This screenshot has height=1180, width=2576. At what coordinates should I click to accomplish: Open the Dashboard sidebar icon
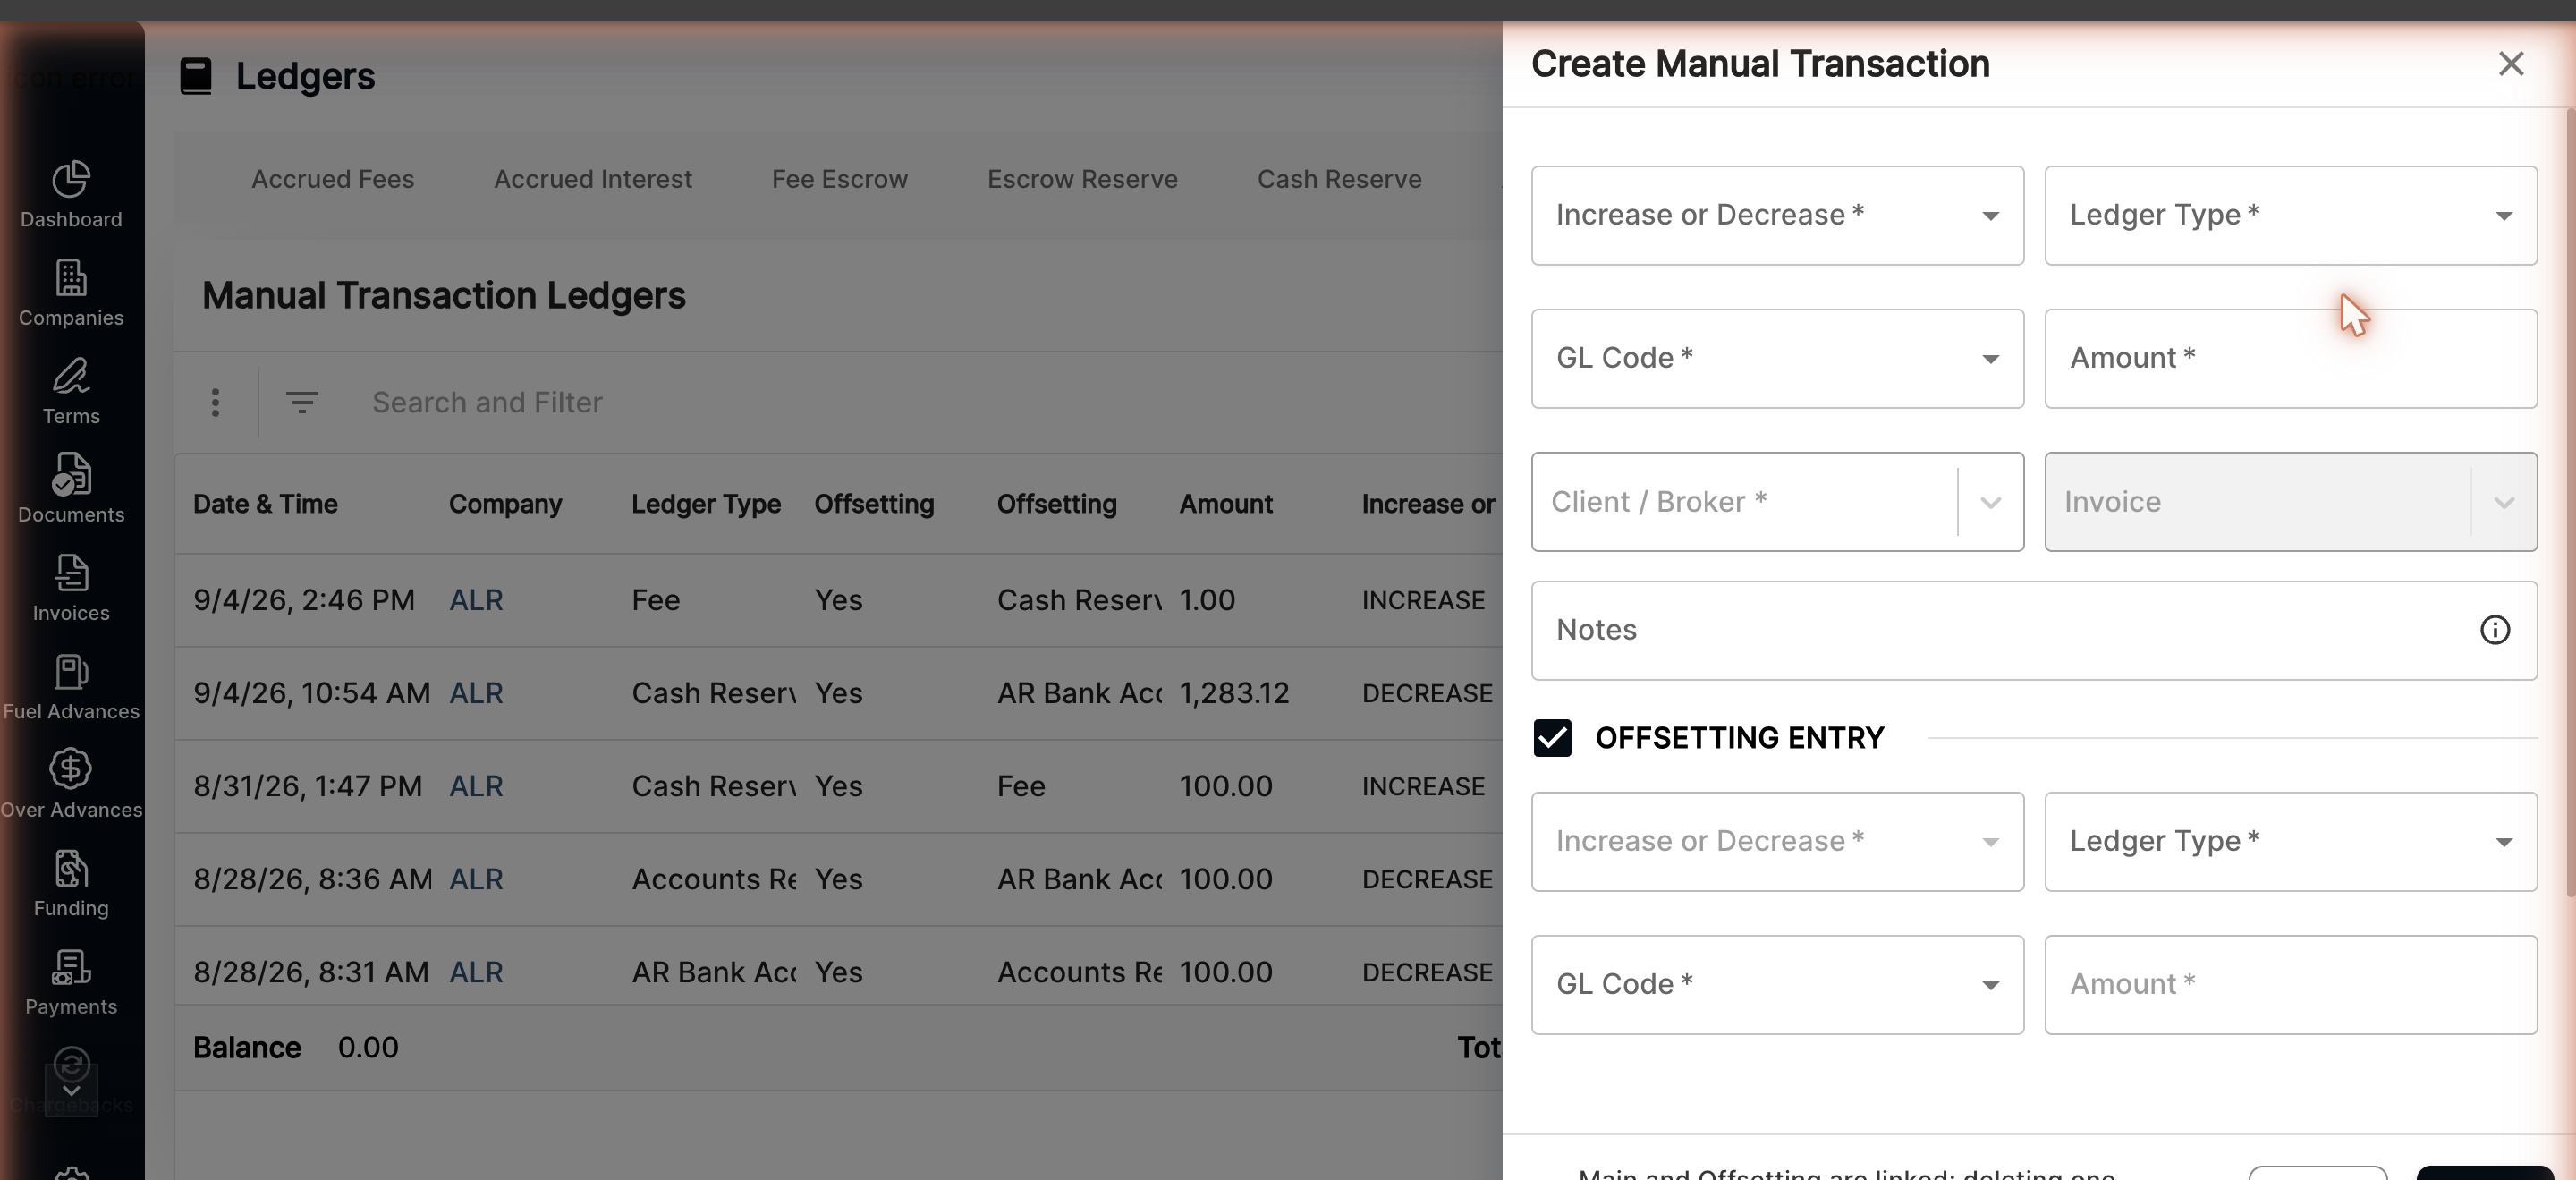71,180
